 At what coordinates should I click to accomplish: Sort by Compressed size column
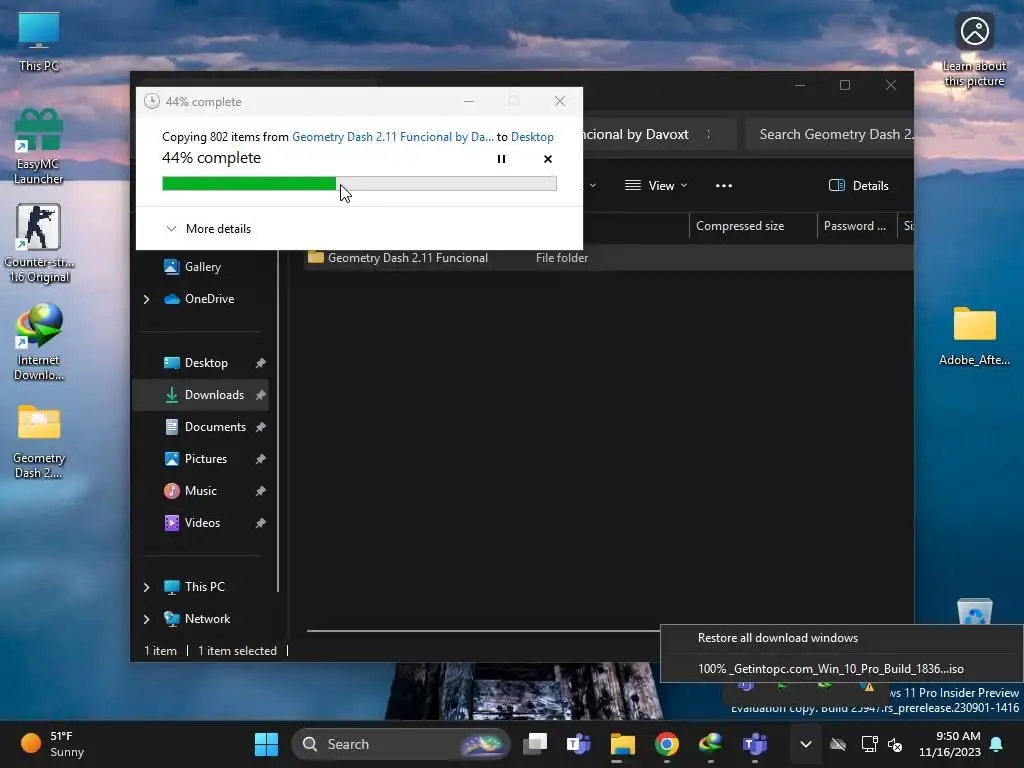(753, 226)
